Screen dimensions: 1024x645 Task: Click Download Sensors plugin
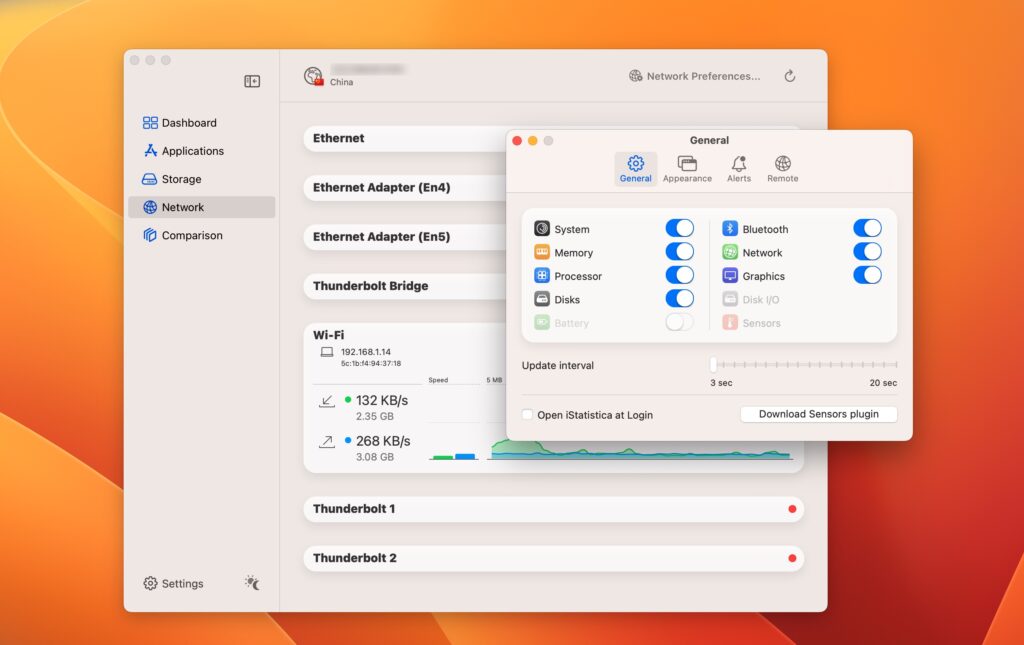click(x=818, y=414)
